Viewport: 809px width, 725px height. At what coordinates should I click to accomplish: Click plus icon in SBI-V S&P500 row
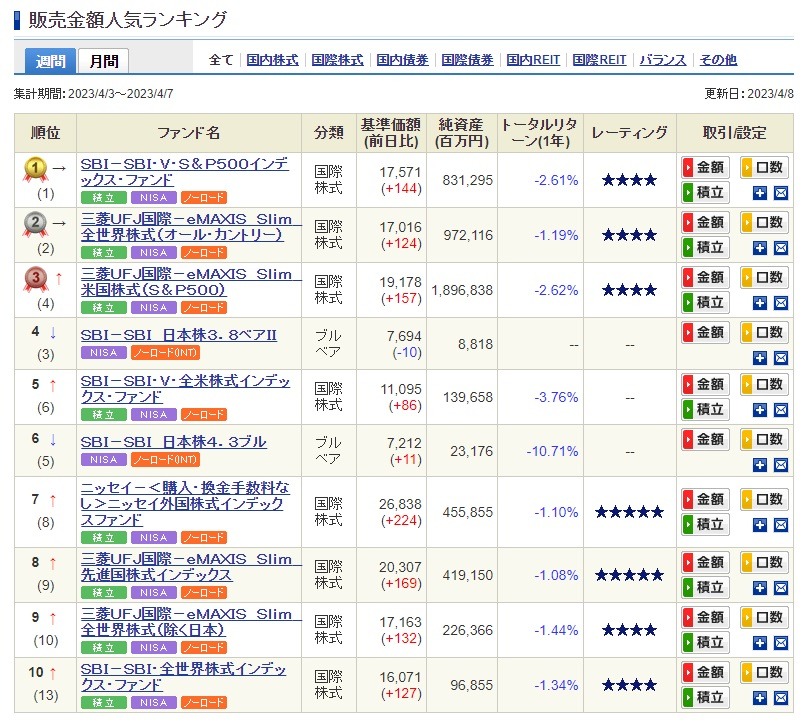coord(759,193)
